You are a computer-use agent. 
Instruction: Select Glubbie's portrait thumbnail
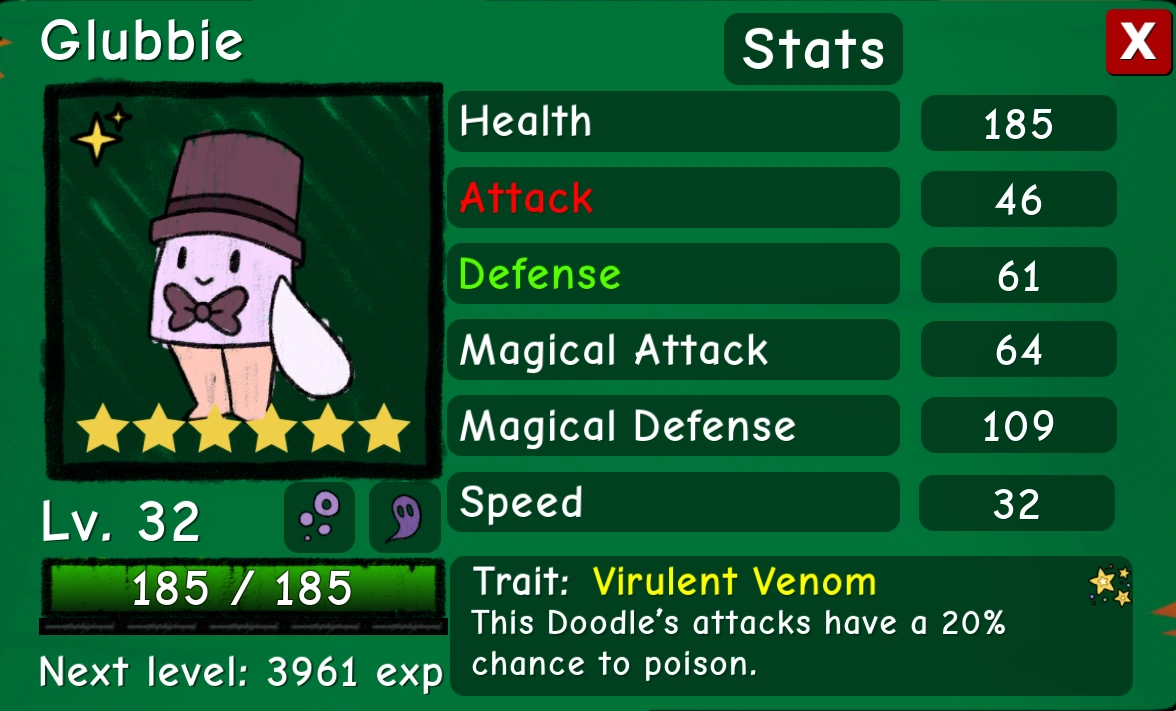click(x=244, y=281)
